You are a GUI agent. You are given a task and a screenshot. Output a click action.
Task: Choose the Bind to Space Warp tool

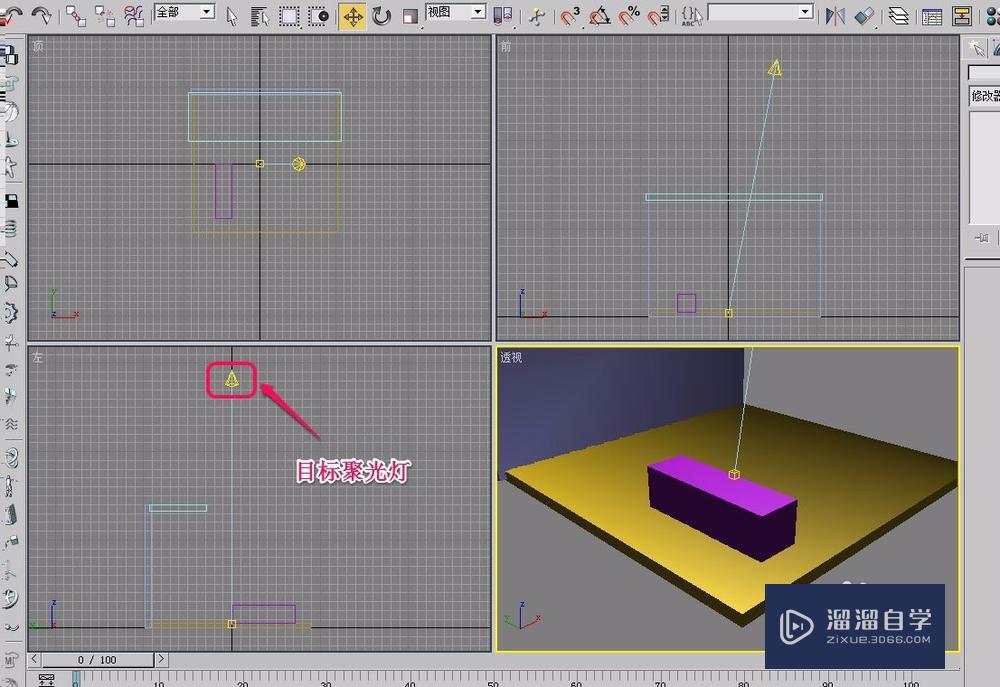click(133, 15)
